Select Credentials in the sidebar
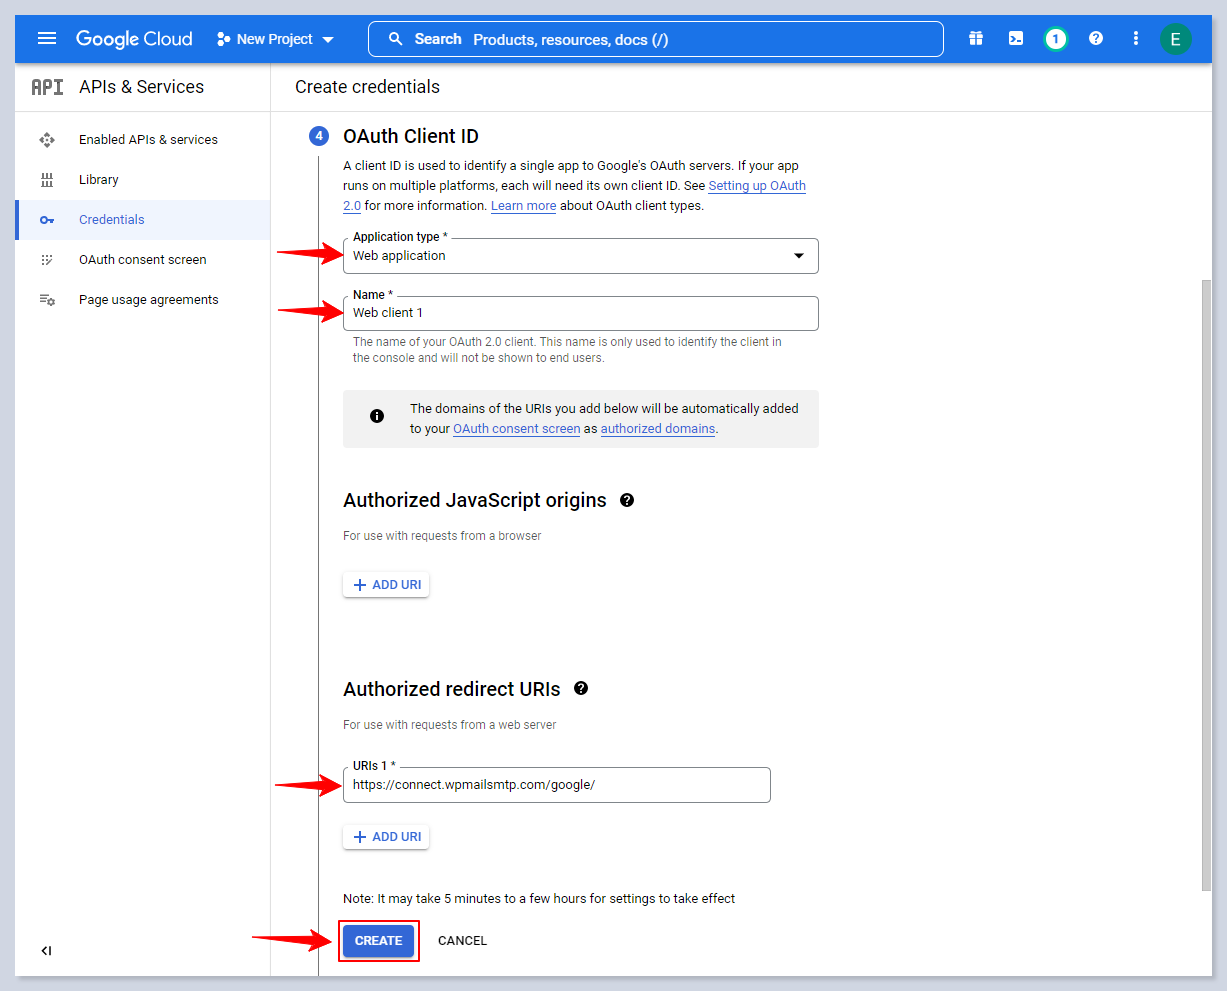The image size is (1227, 991). pos(144,220)
